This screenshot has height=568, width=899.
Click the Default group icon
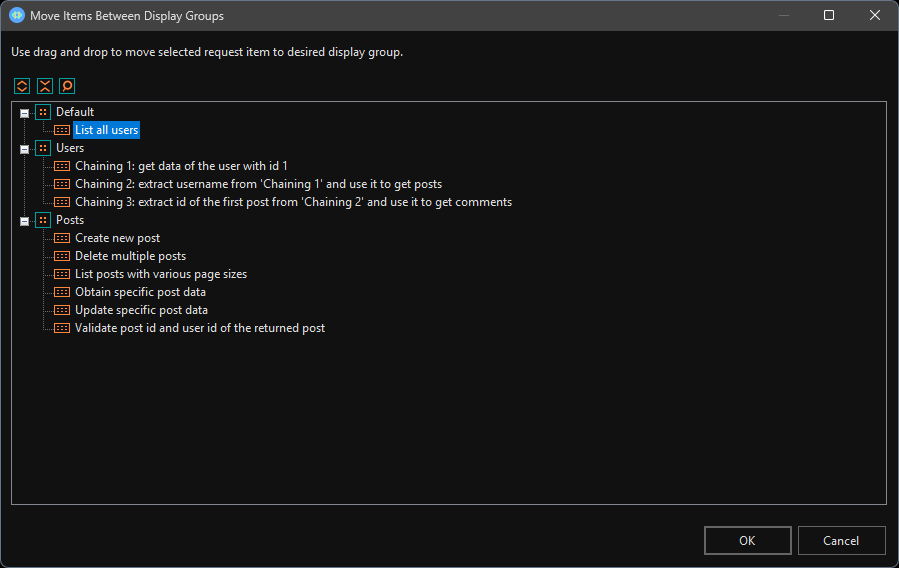click(x=43, y=112)
